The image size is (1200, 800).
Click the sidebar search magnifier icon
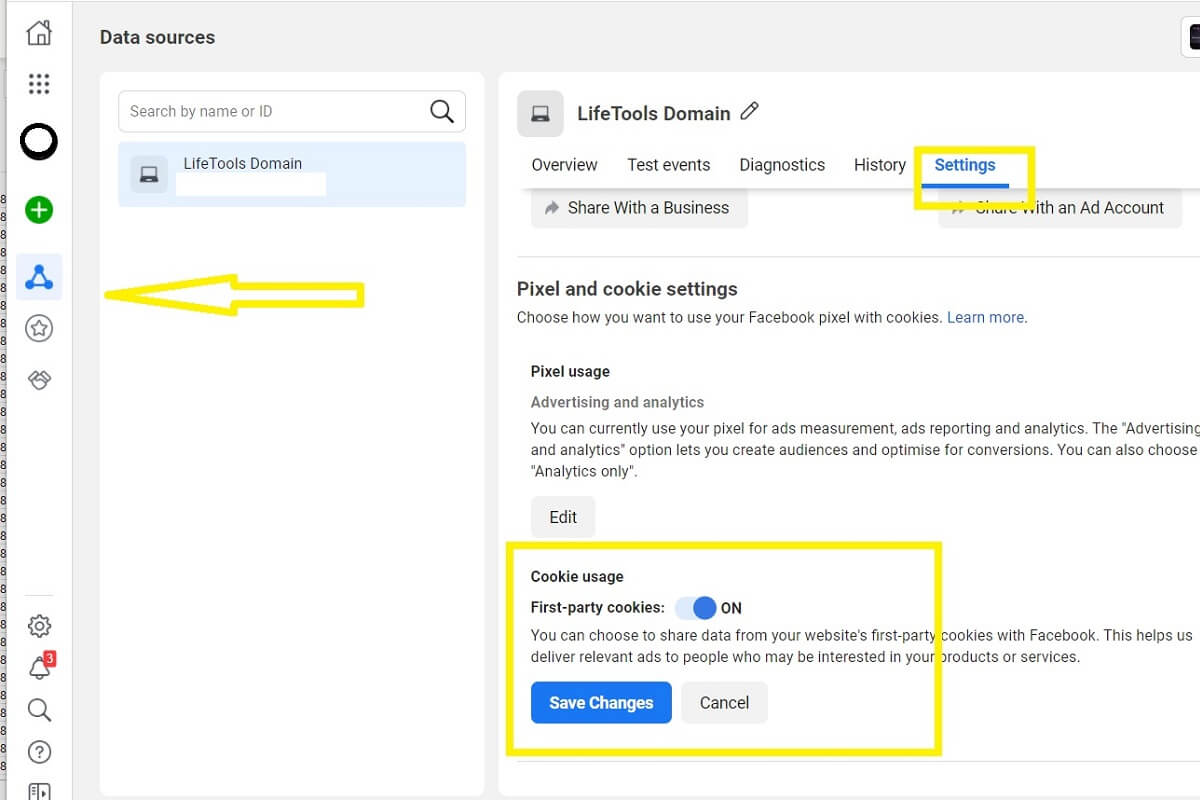39,710
